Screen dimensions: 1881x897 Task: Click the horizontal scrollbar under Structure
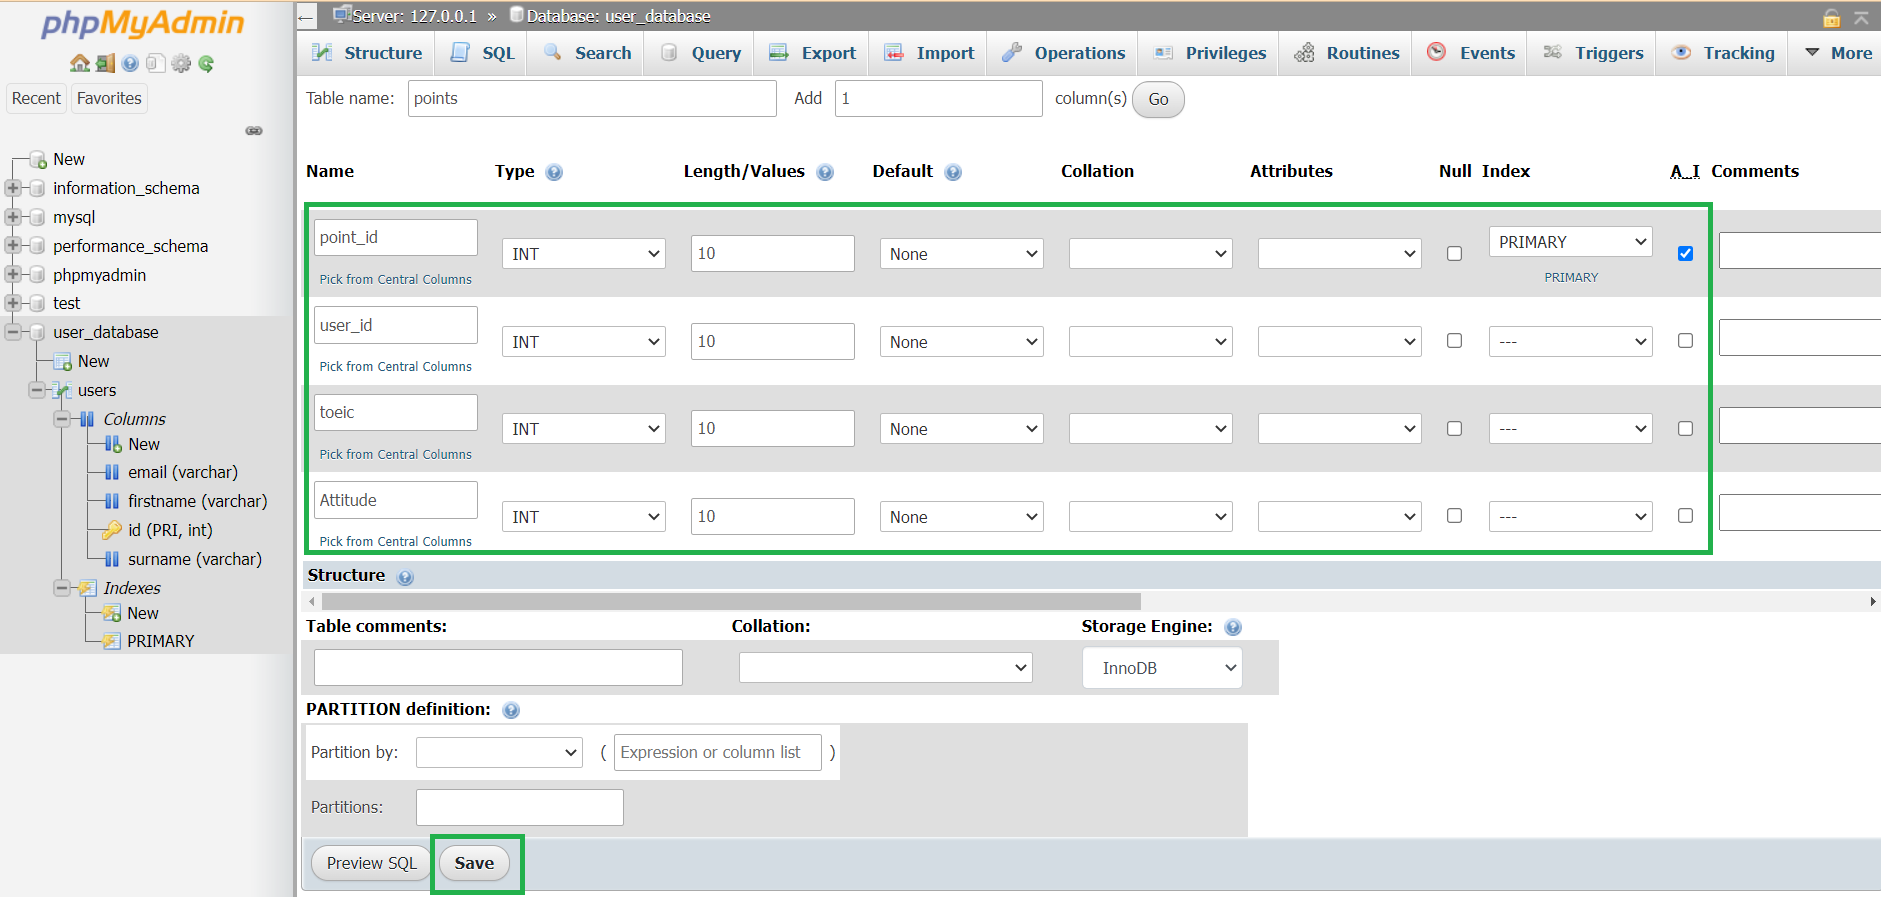[730, 601]
